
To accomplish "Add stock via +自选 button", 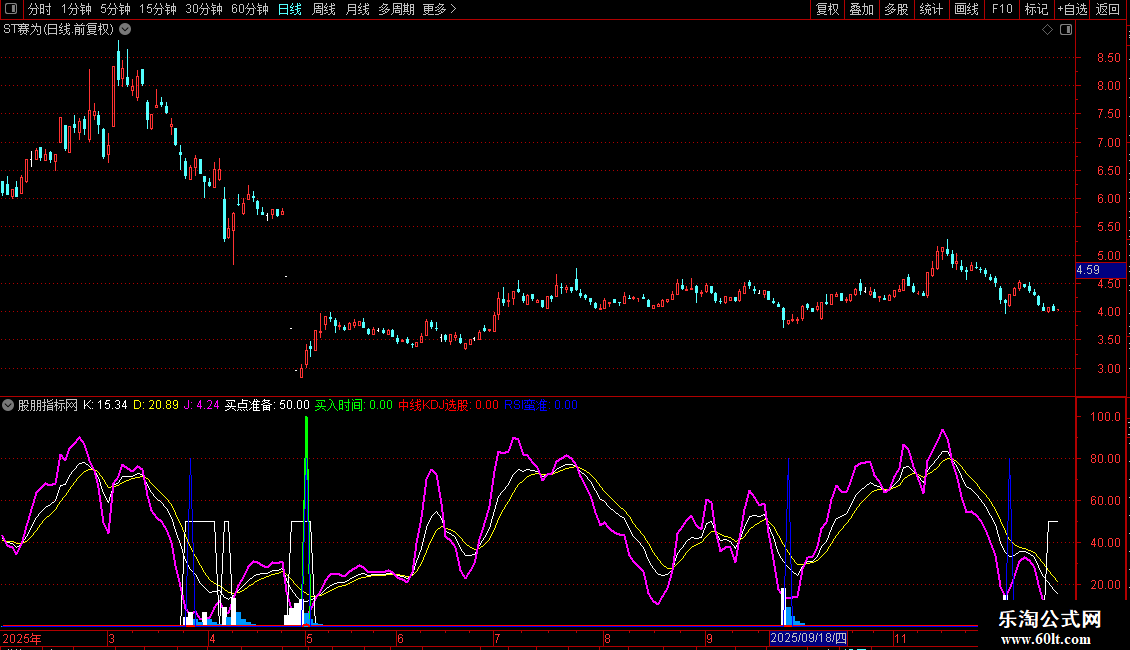I will [1071, 10].
